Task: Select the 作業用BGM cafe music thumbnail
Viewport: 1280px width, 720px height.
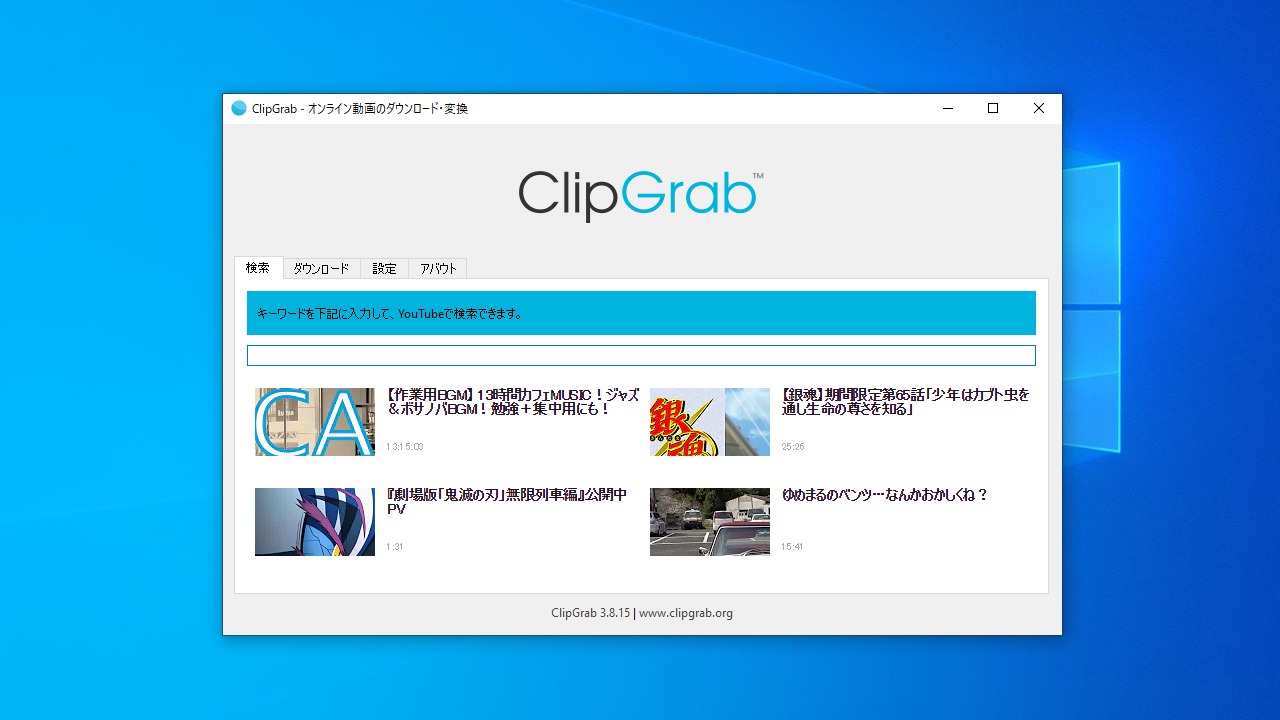Action: point(315,422)
